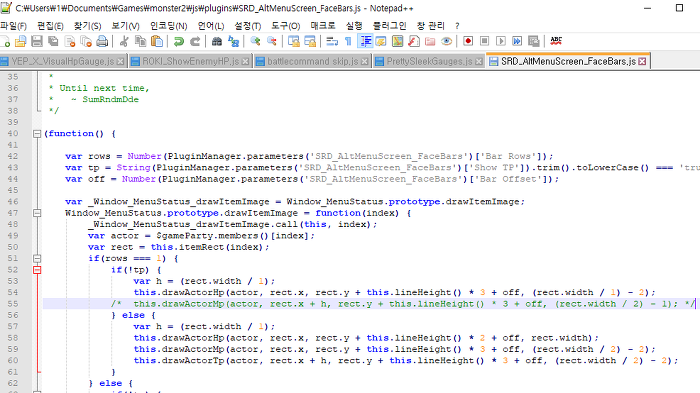Click the Playback macro icon

click(x=501, y=42)
